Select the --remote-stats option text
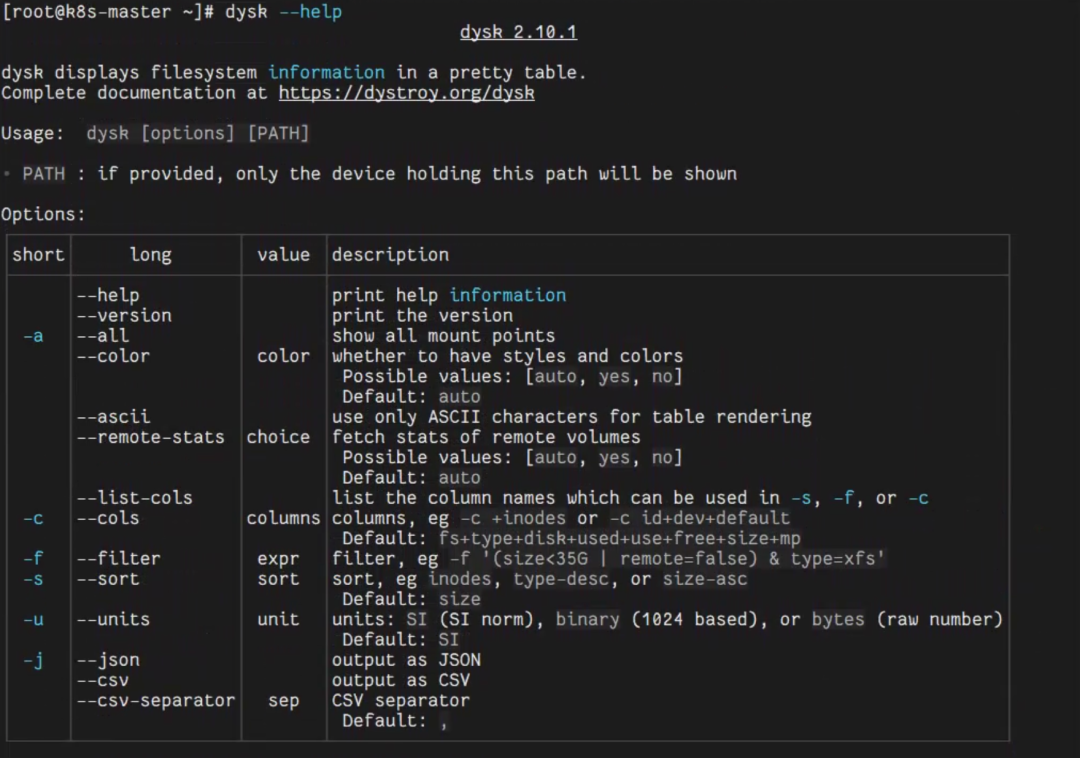1080x758 pixels. pos(151,437)
